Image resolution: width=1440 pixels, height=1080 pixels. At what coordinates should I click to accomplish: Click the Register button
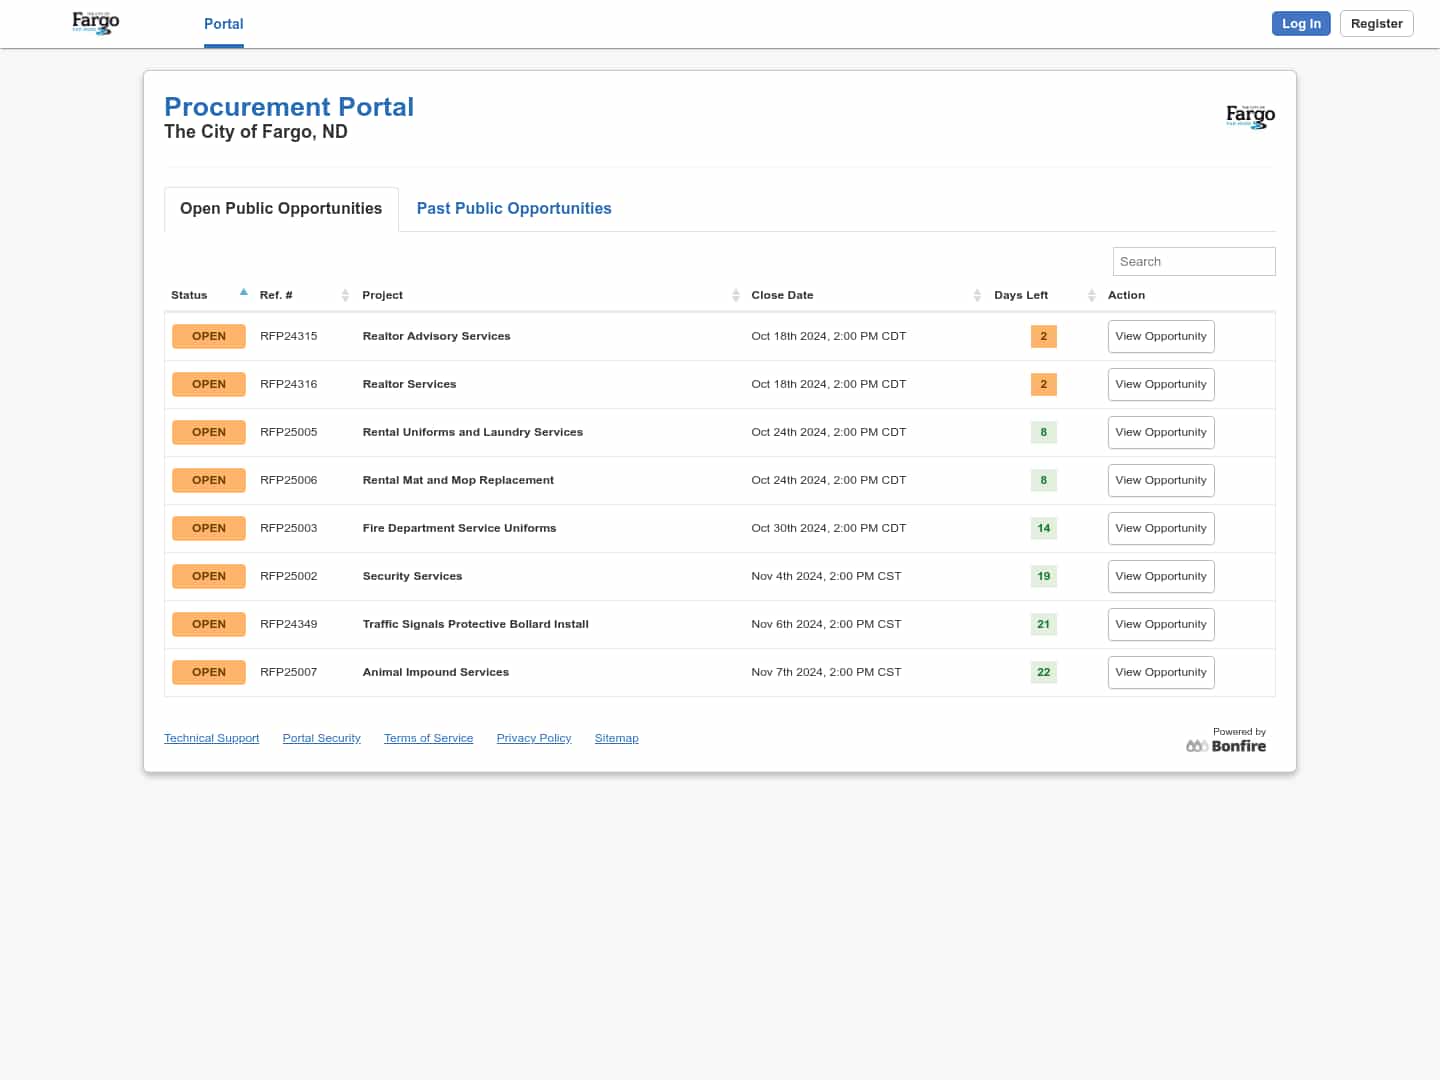pyautogui.click(x=1376, y=24)
